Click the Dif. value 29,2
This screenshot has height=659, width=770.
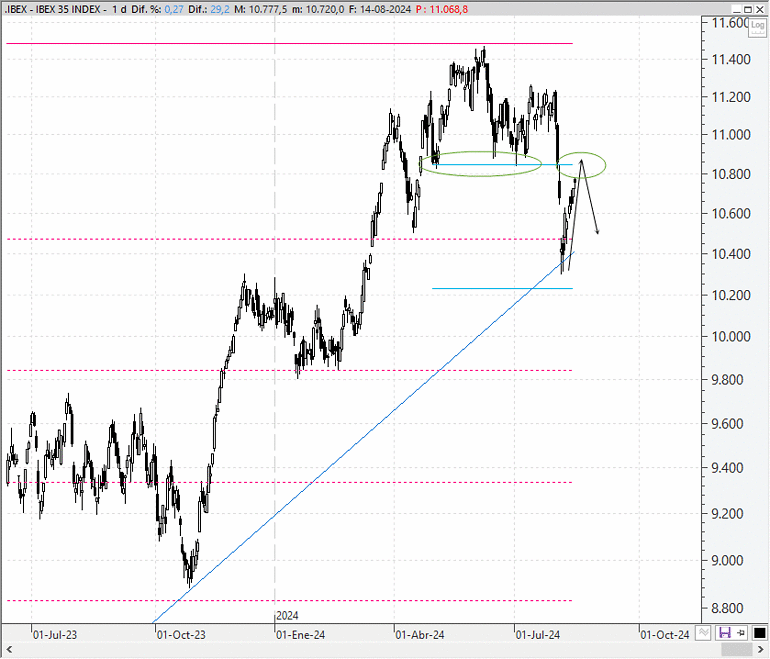[220, 9]
